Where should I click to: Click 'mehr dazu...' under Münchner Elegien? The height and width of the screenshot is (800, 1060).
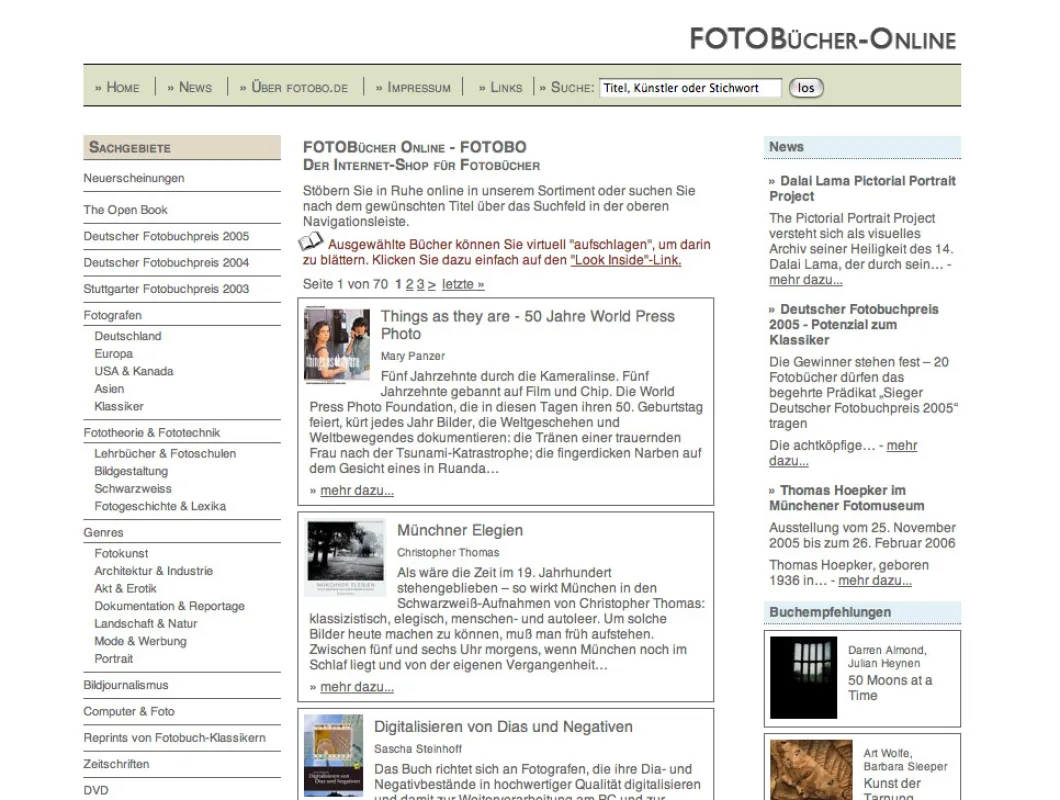tap(357, 687)
